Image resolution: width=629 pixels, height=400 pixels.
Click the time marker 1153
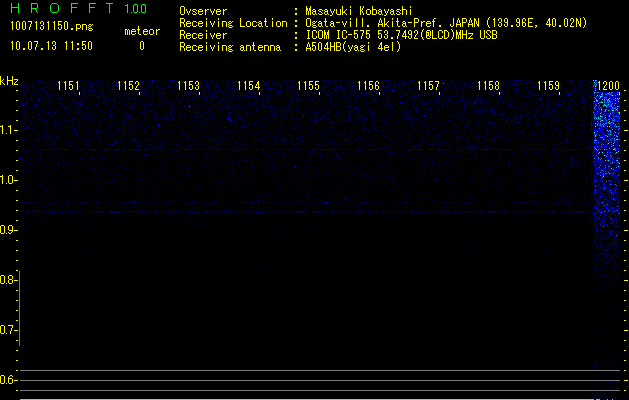(x=188, y=86)
